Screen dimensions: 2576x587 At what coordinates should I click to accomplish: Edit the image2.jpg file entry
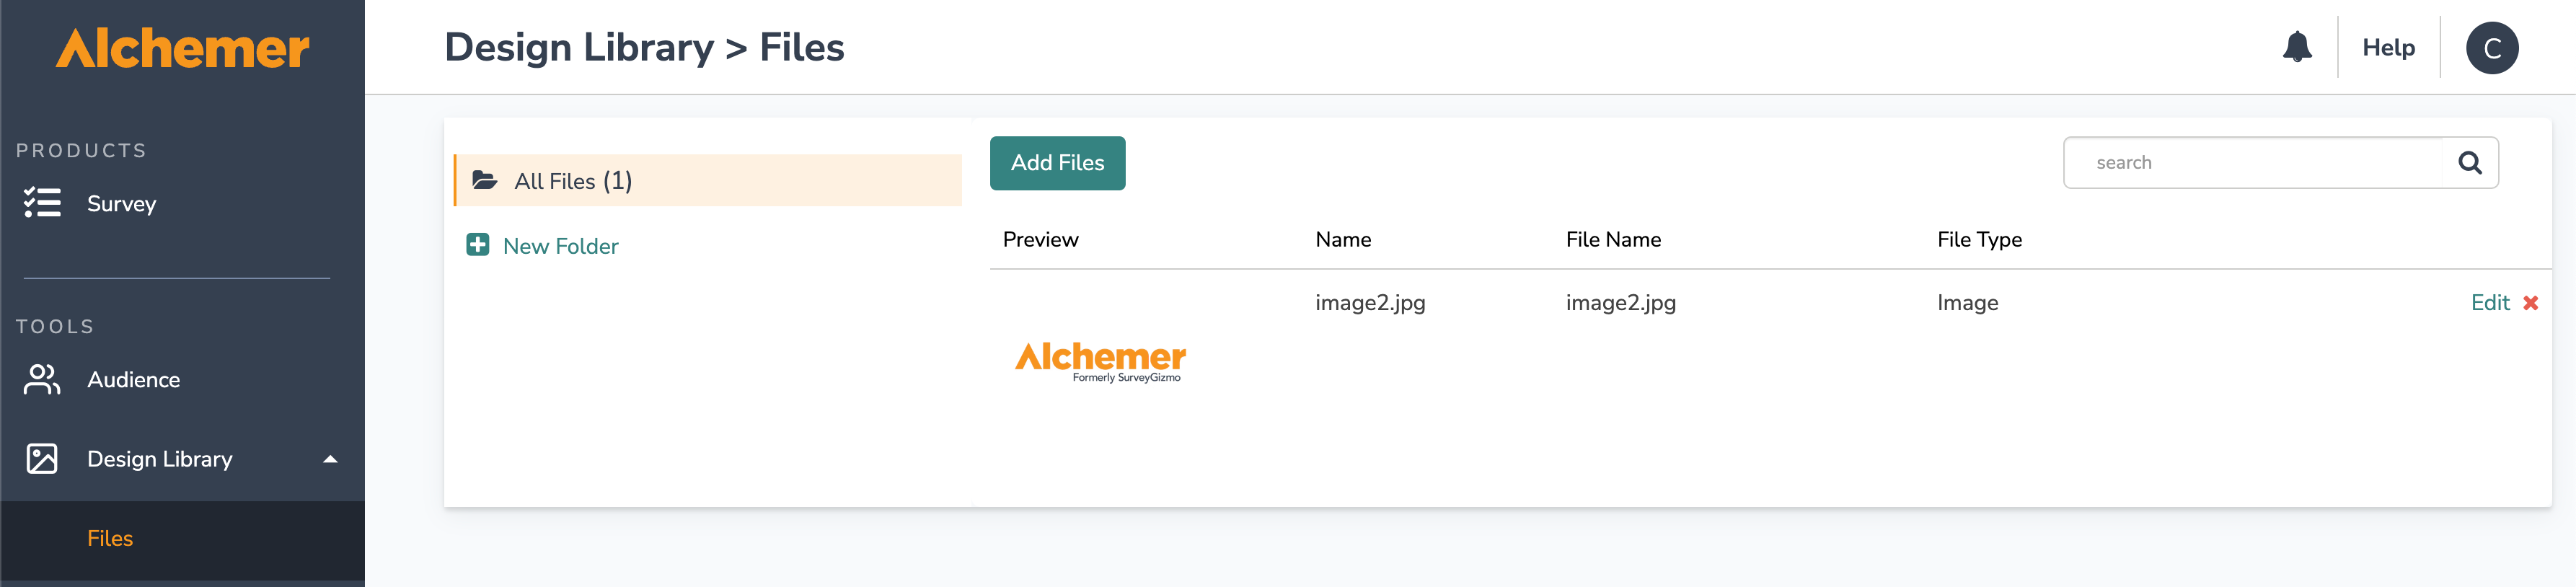[2490, 303]
